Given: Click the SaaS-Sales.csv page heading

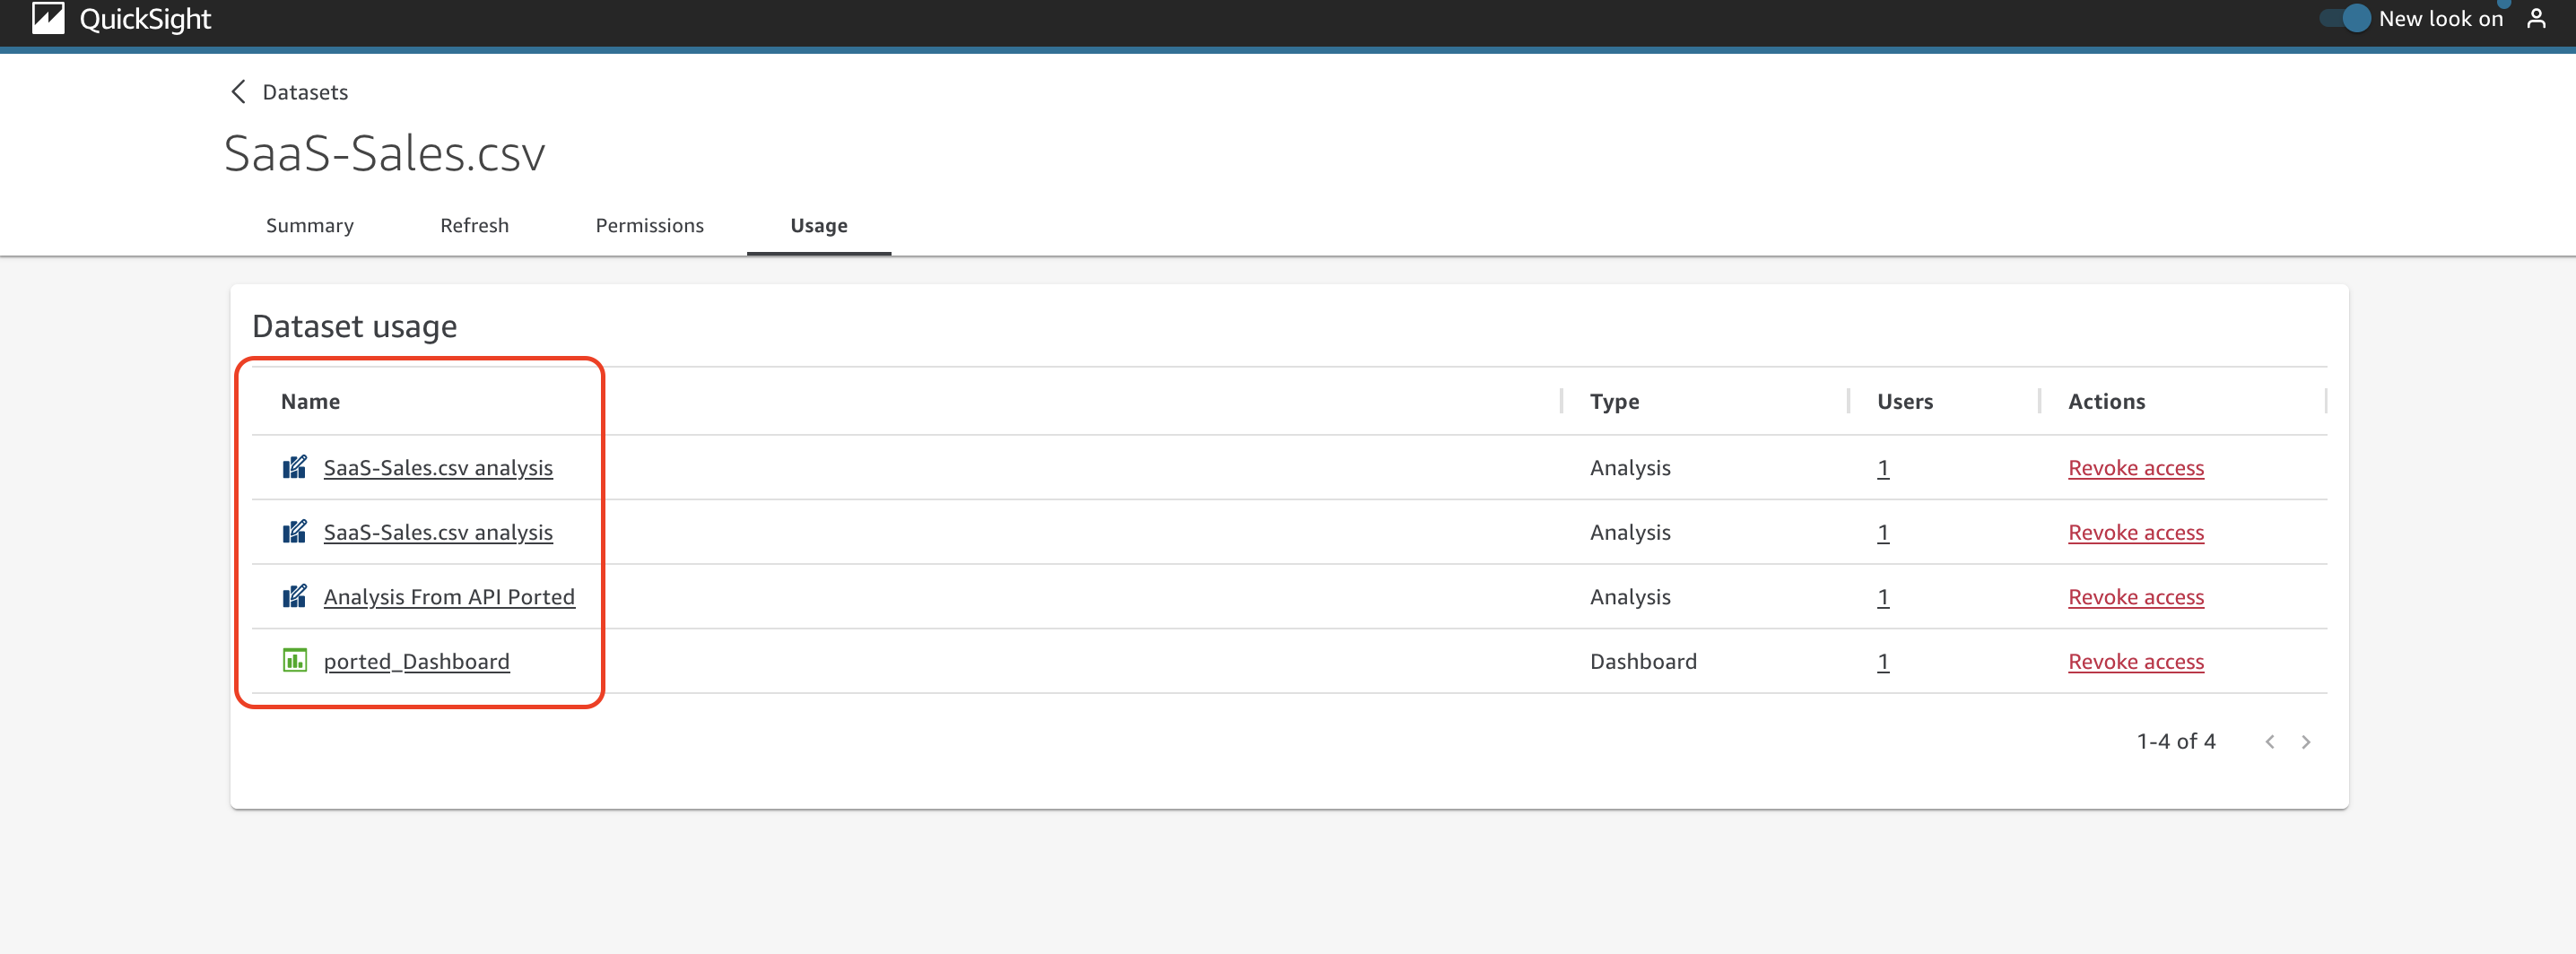Looking at the screenshot, I should [x=384, y=153].
